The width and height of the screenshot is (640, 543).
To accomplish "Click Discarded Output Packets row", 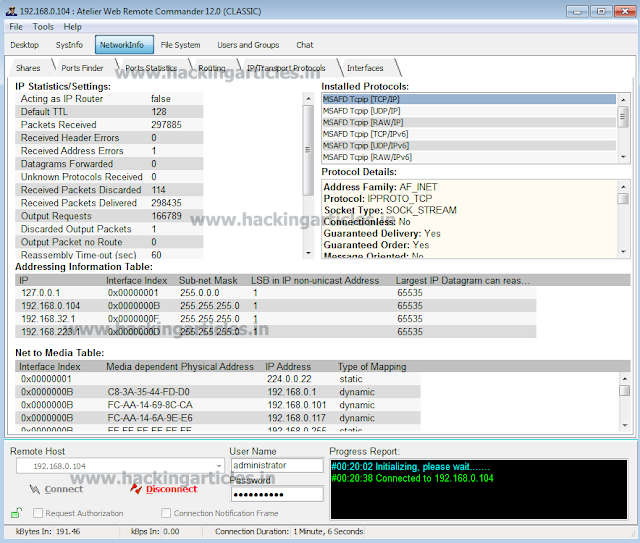I will click(x=109, y=229).
